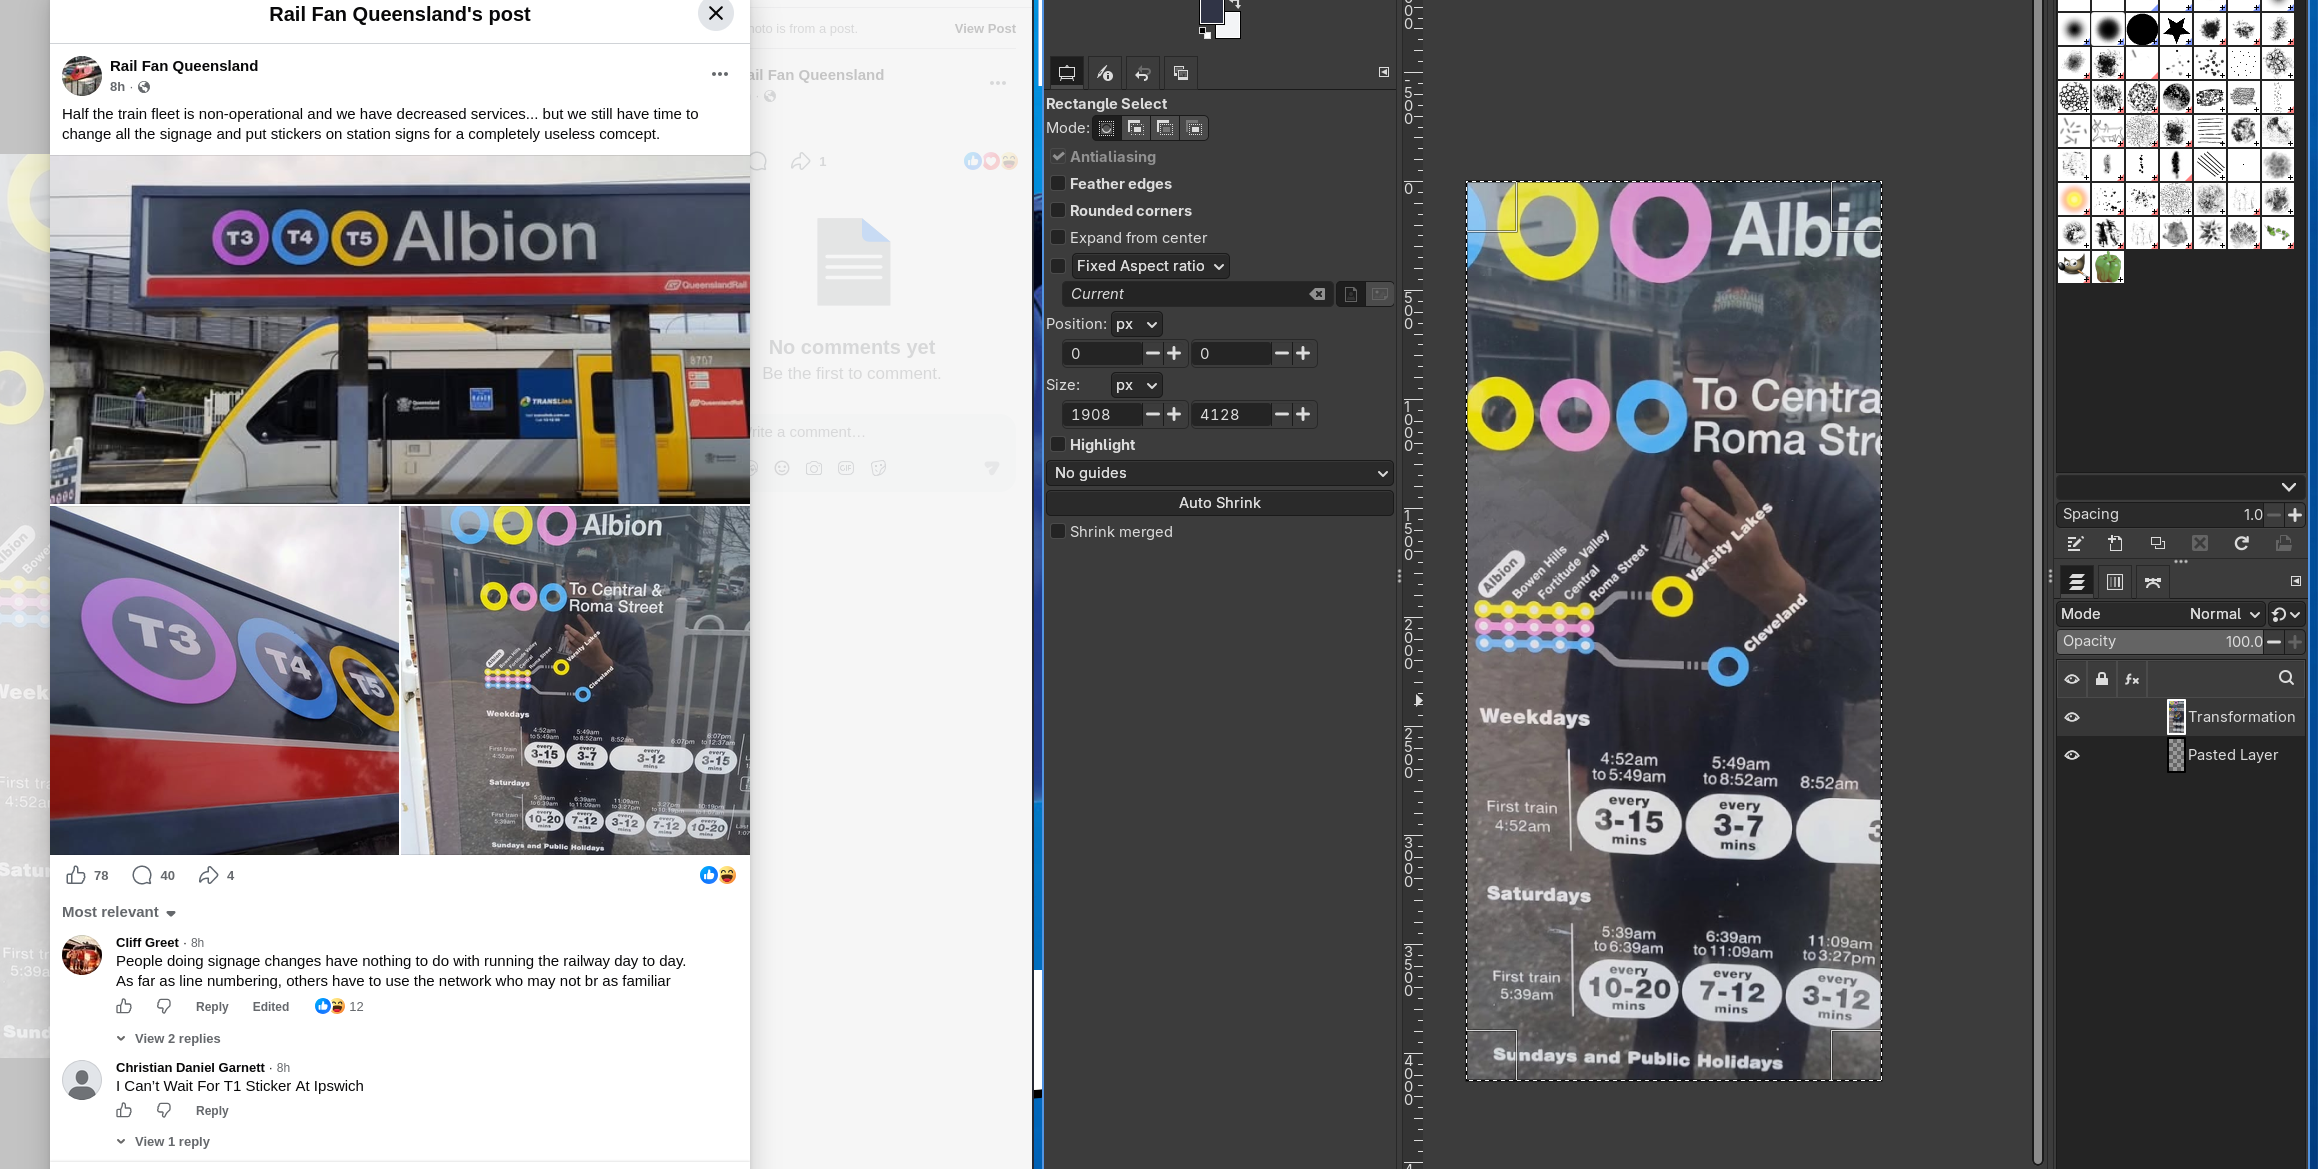Select the green pepper brush
Image resolution: width=2318 pixels, height=1169 pixels.
click(x=2108, y=267)
